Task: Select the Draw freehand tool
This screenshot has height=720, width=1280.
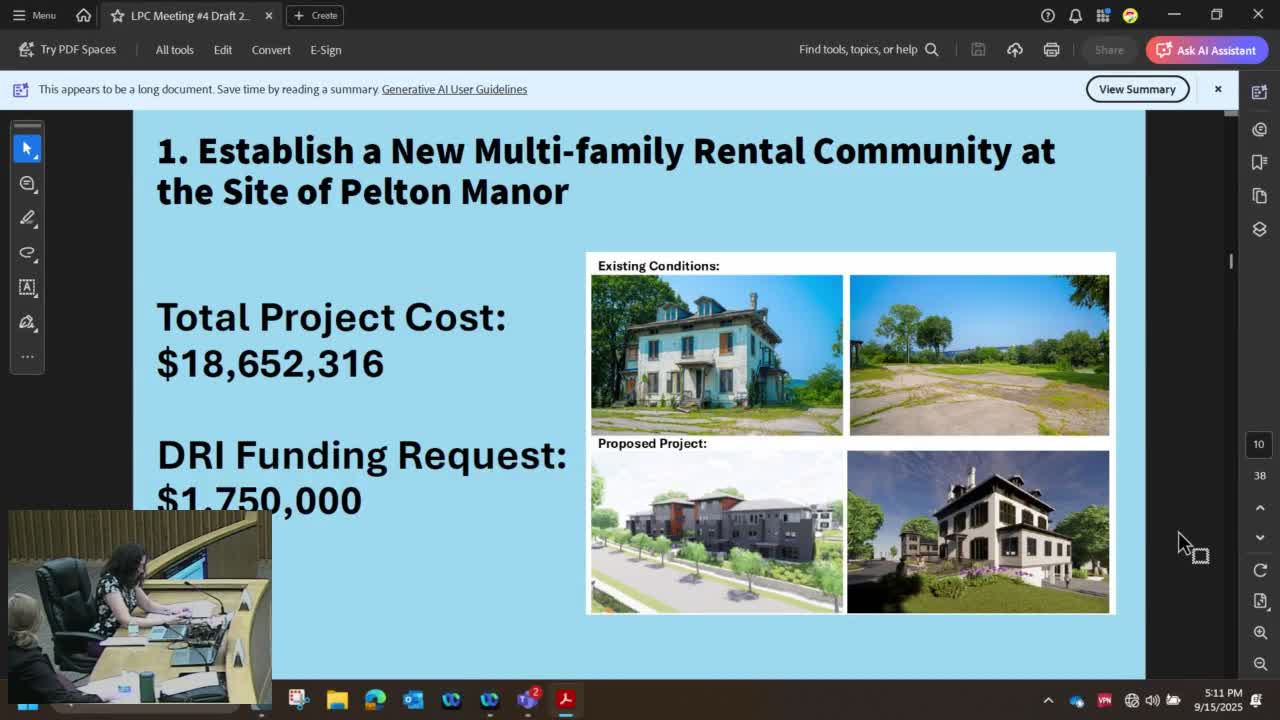Action: [x=27, y=253]
